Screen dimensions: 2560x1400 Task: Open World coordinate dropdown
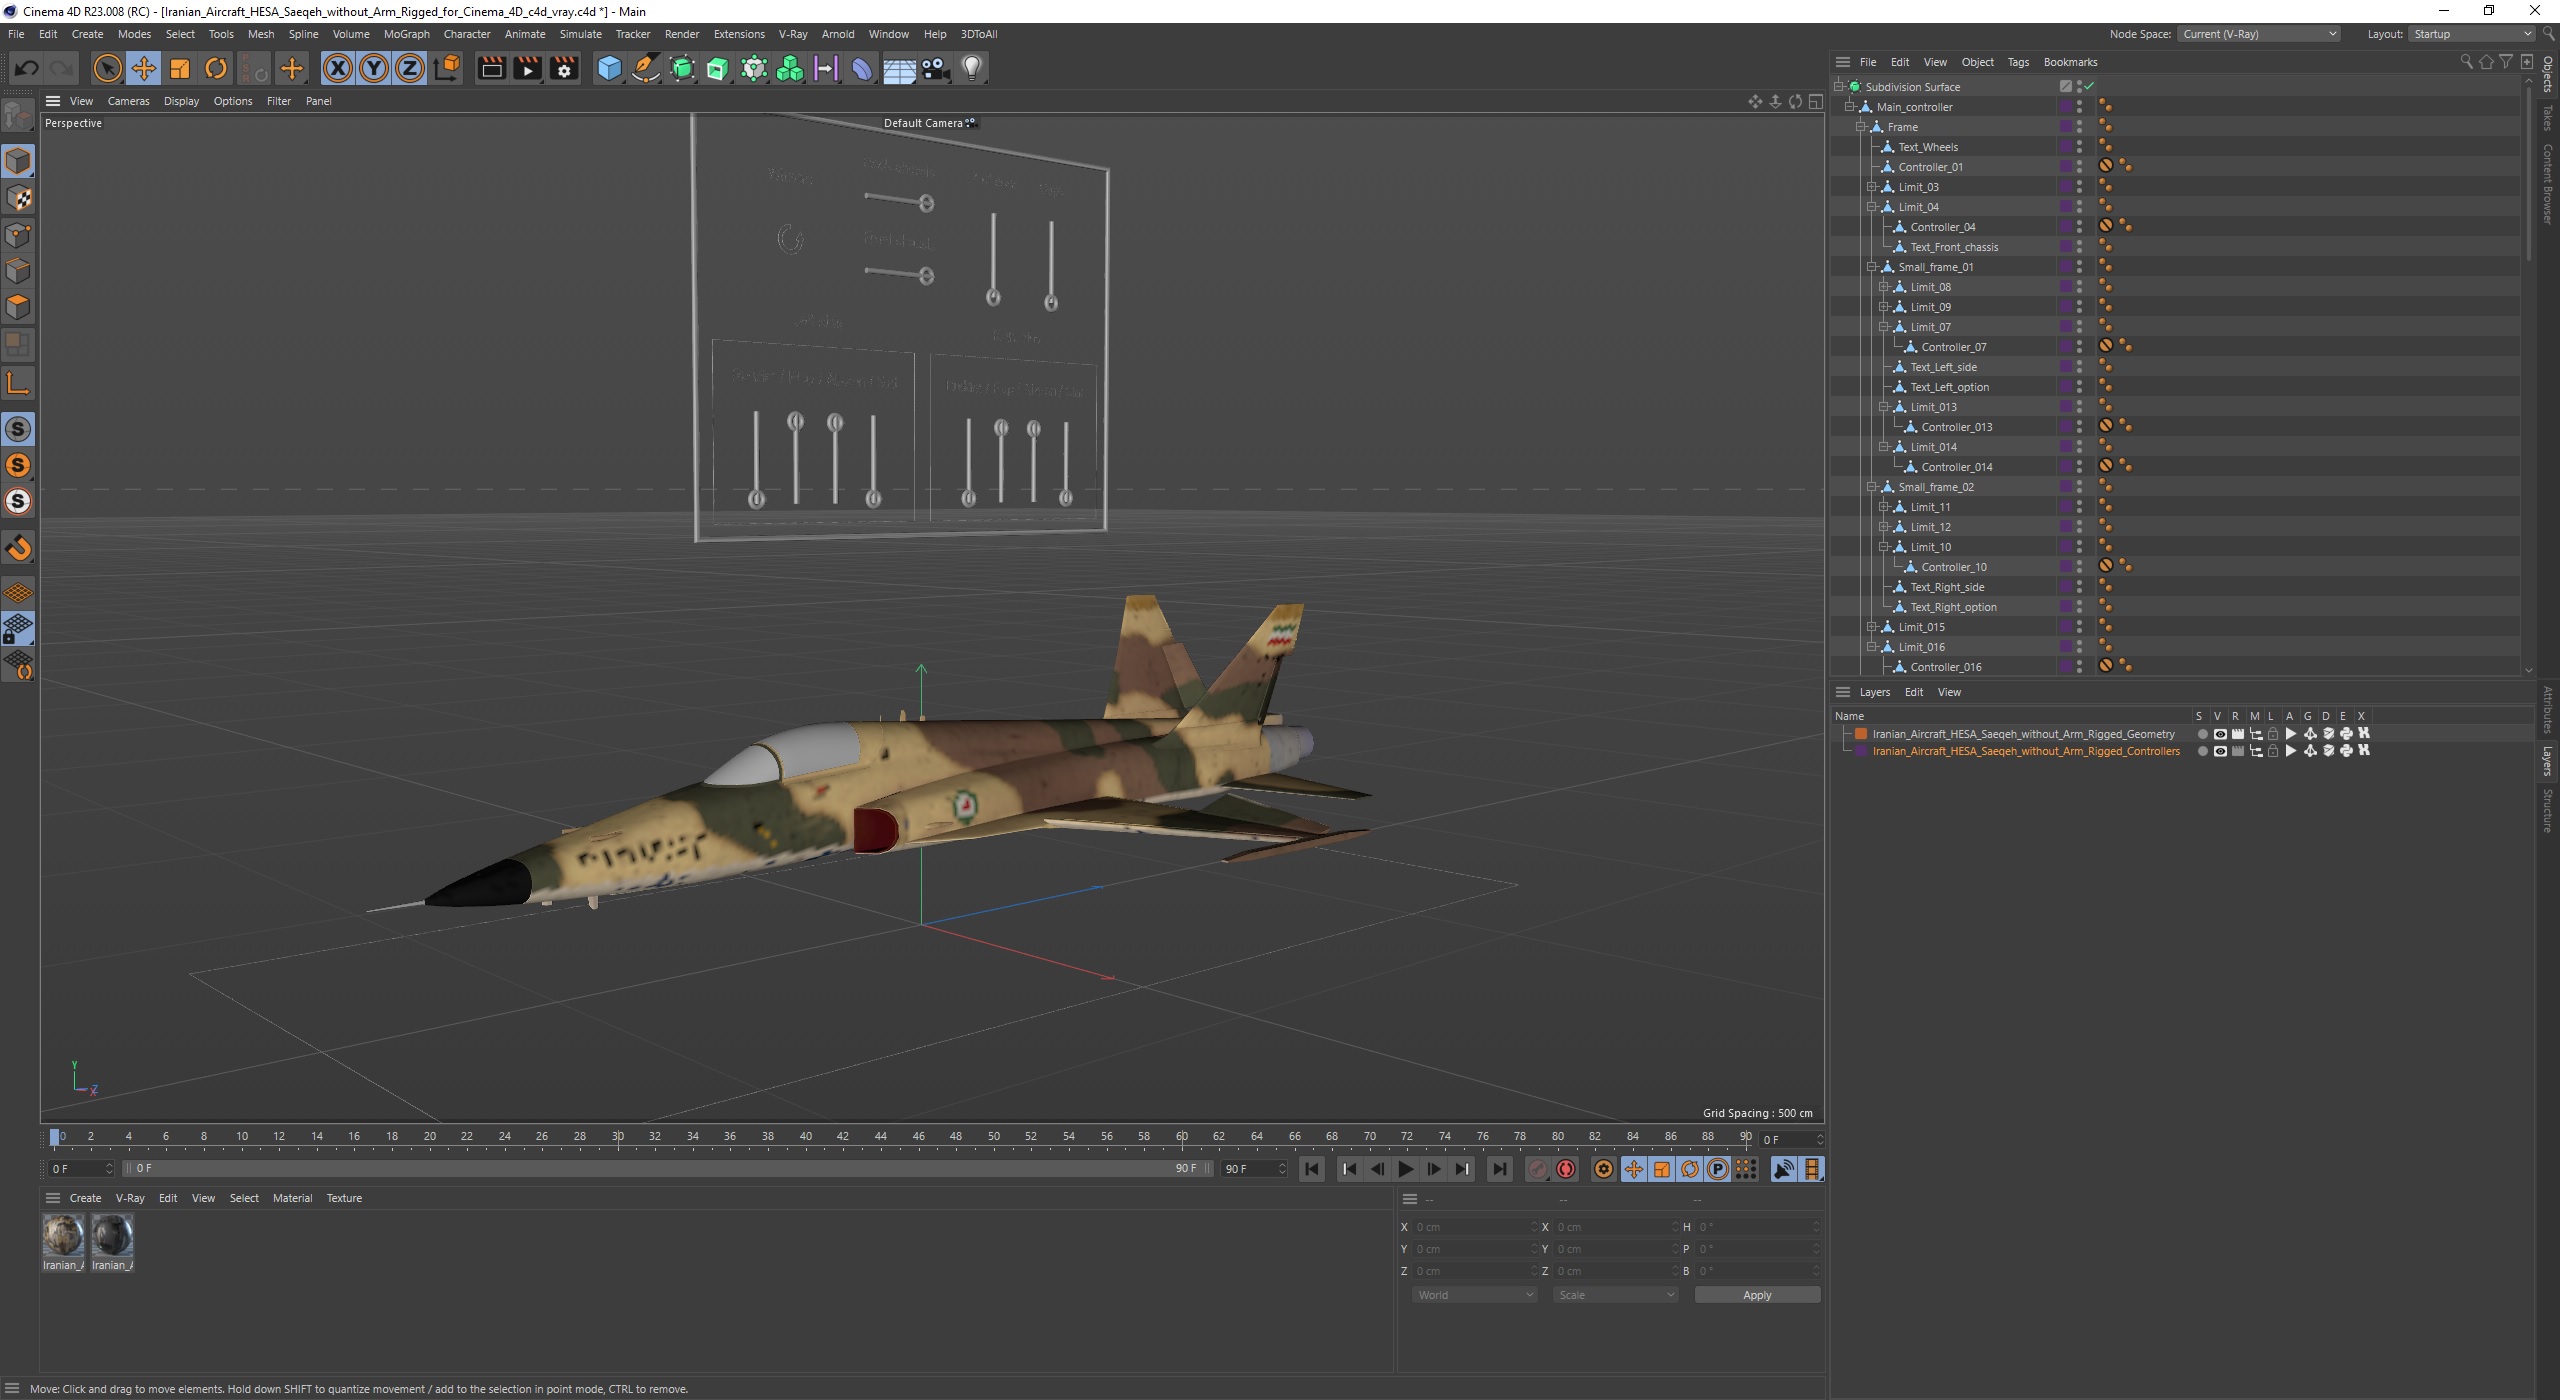point(1474,1295)
